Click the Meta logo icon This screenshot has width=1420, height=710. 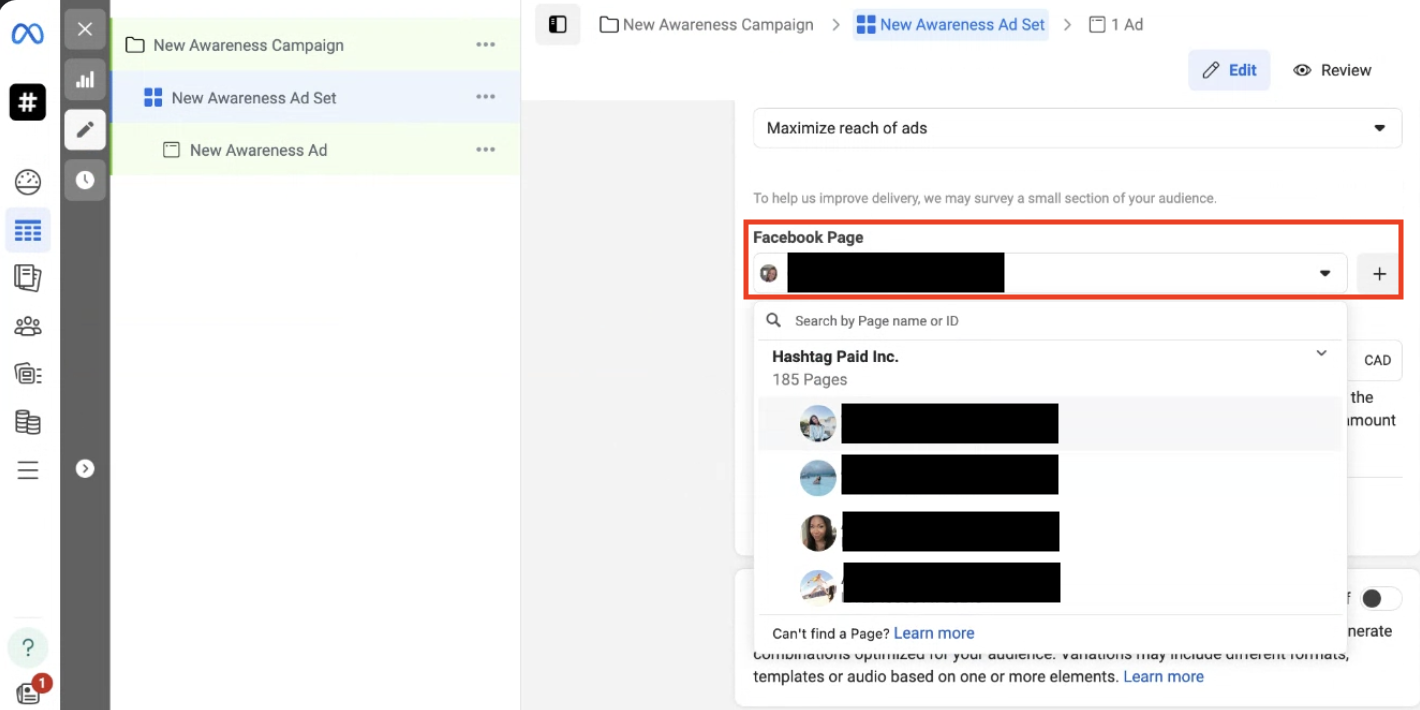click(27, 34)
